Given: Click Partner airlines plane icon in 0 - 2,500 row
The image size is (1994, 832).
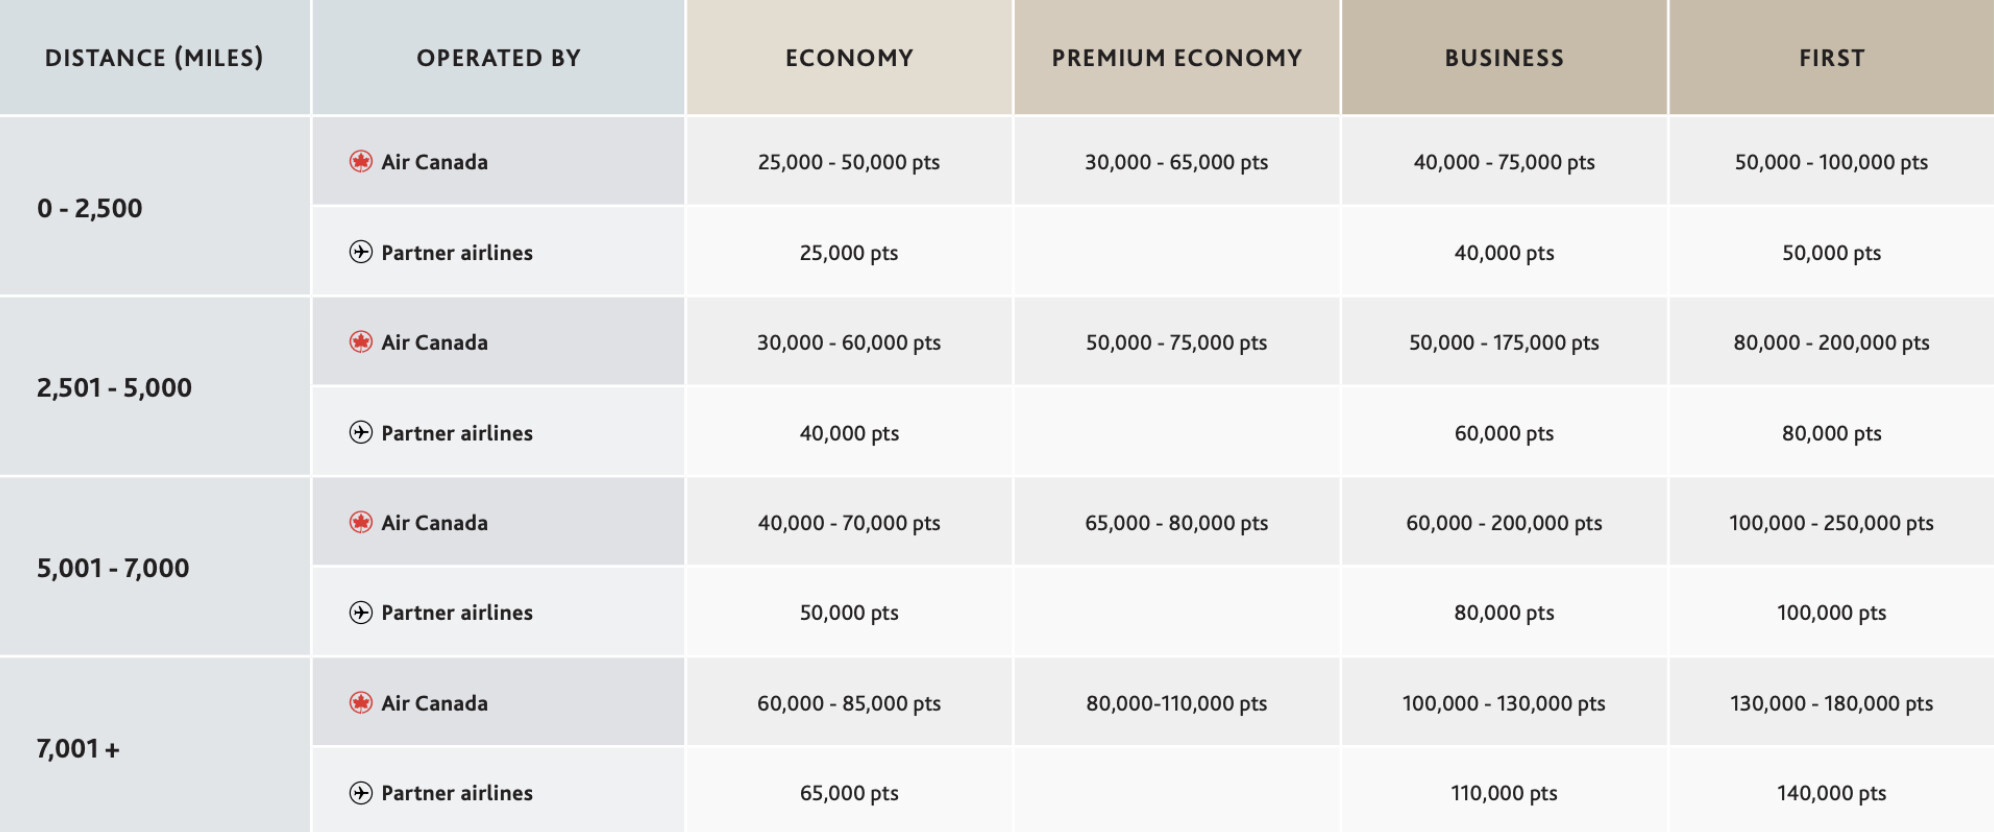Looking at the screenshot, I should [361, 252].
